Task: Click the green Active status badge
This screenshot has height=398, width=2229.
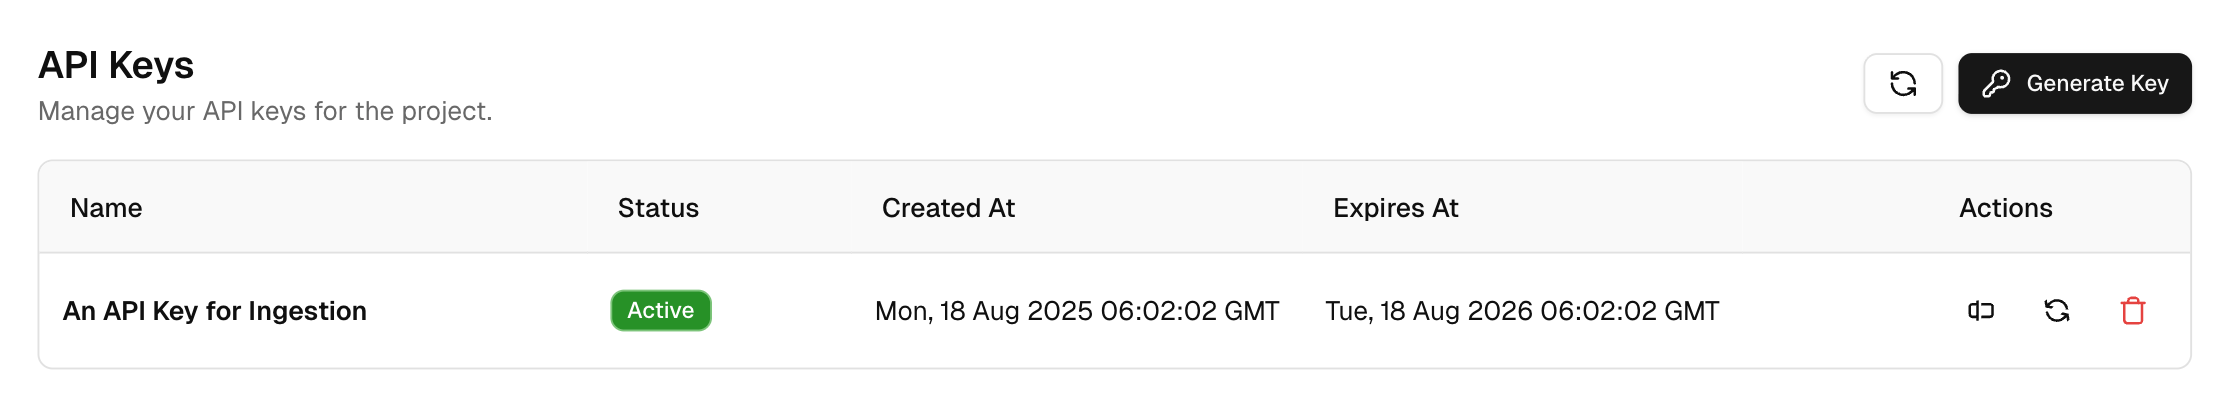Action: pyautogui.click(x=661, y=310)
